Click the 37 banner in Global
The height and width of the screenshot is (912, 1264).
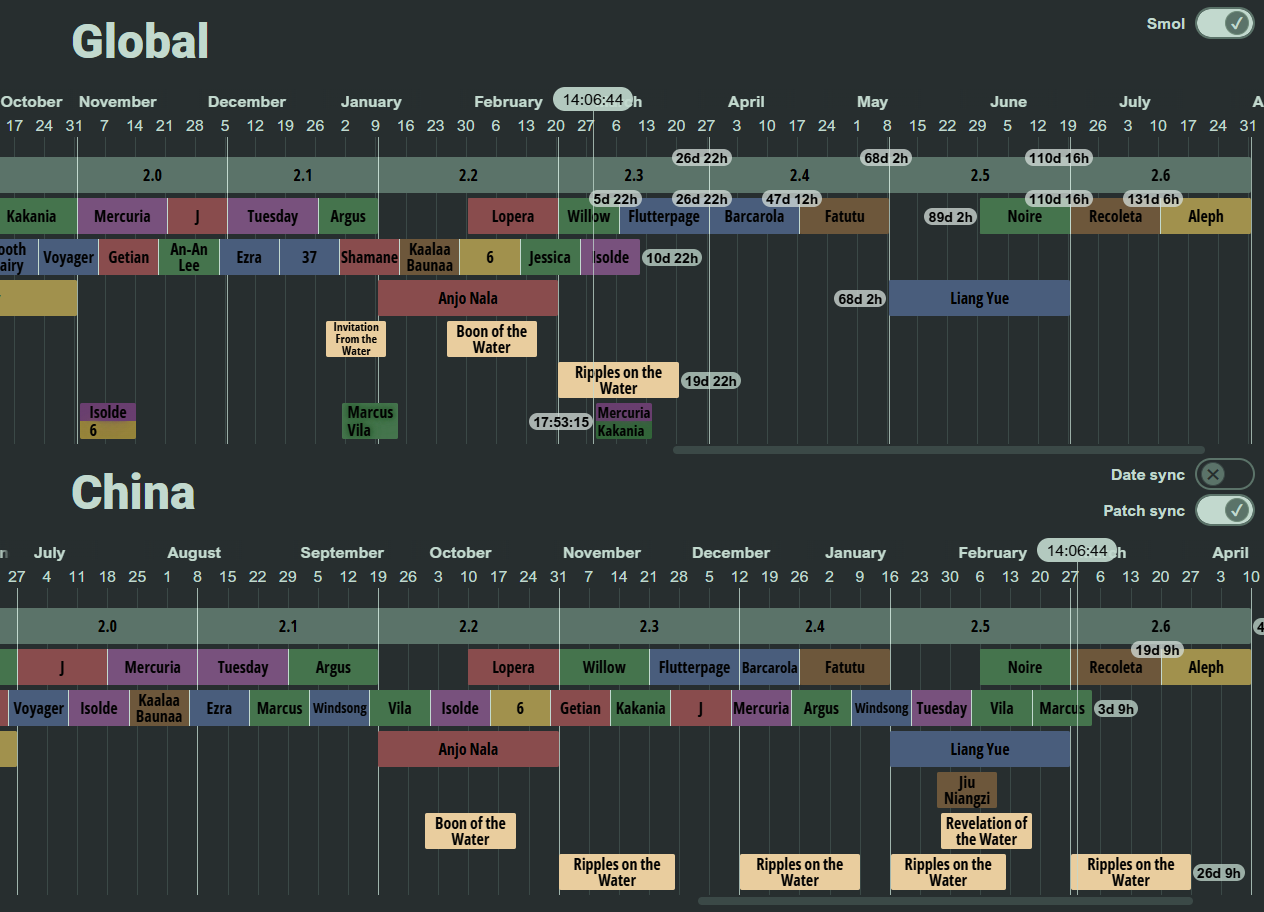pyautogui.click(x=309, y=257)
